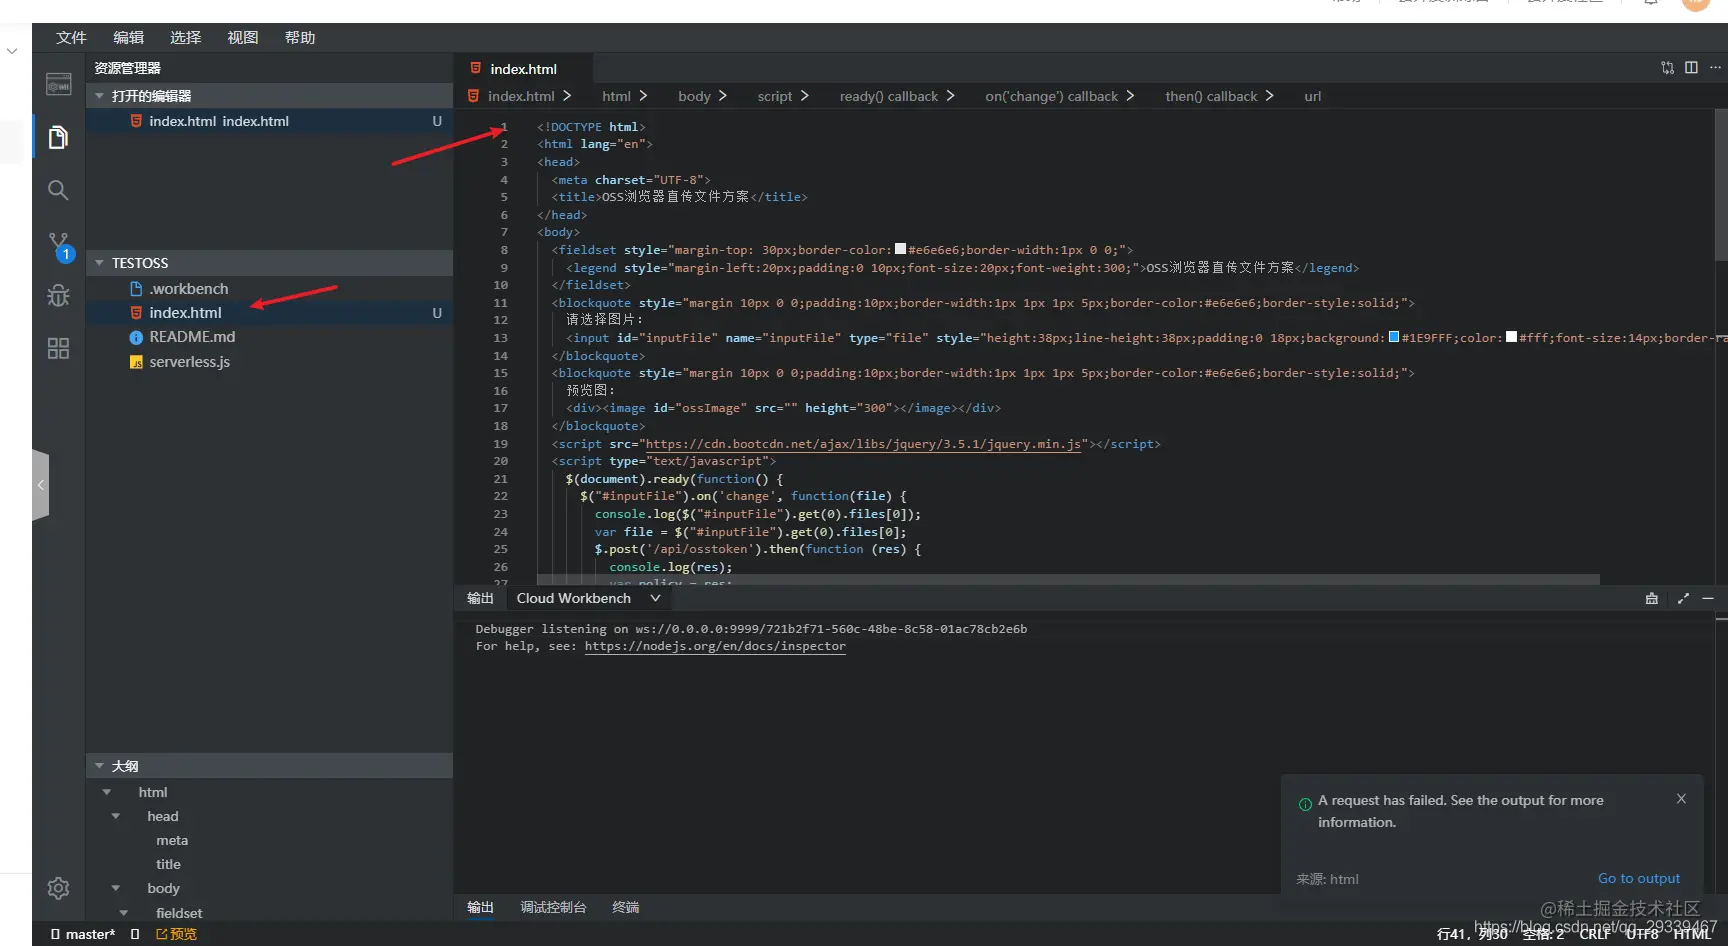Switch to the 输出 bottom tab
Viewport: 1728px width, 946px height.
tap(480, 907)
